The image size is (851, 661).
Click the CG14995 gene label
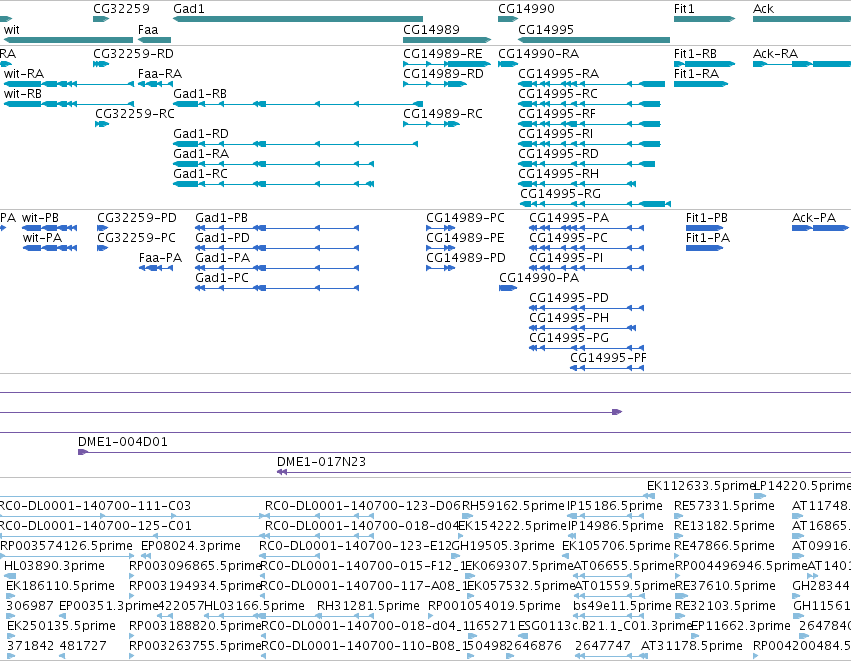546,29
